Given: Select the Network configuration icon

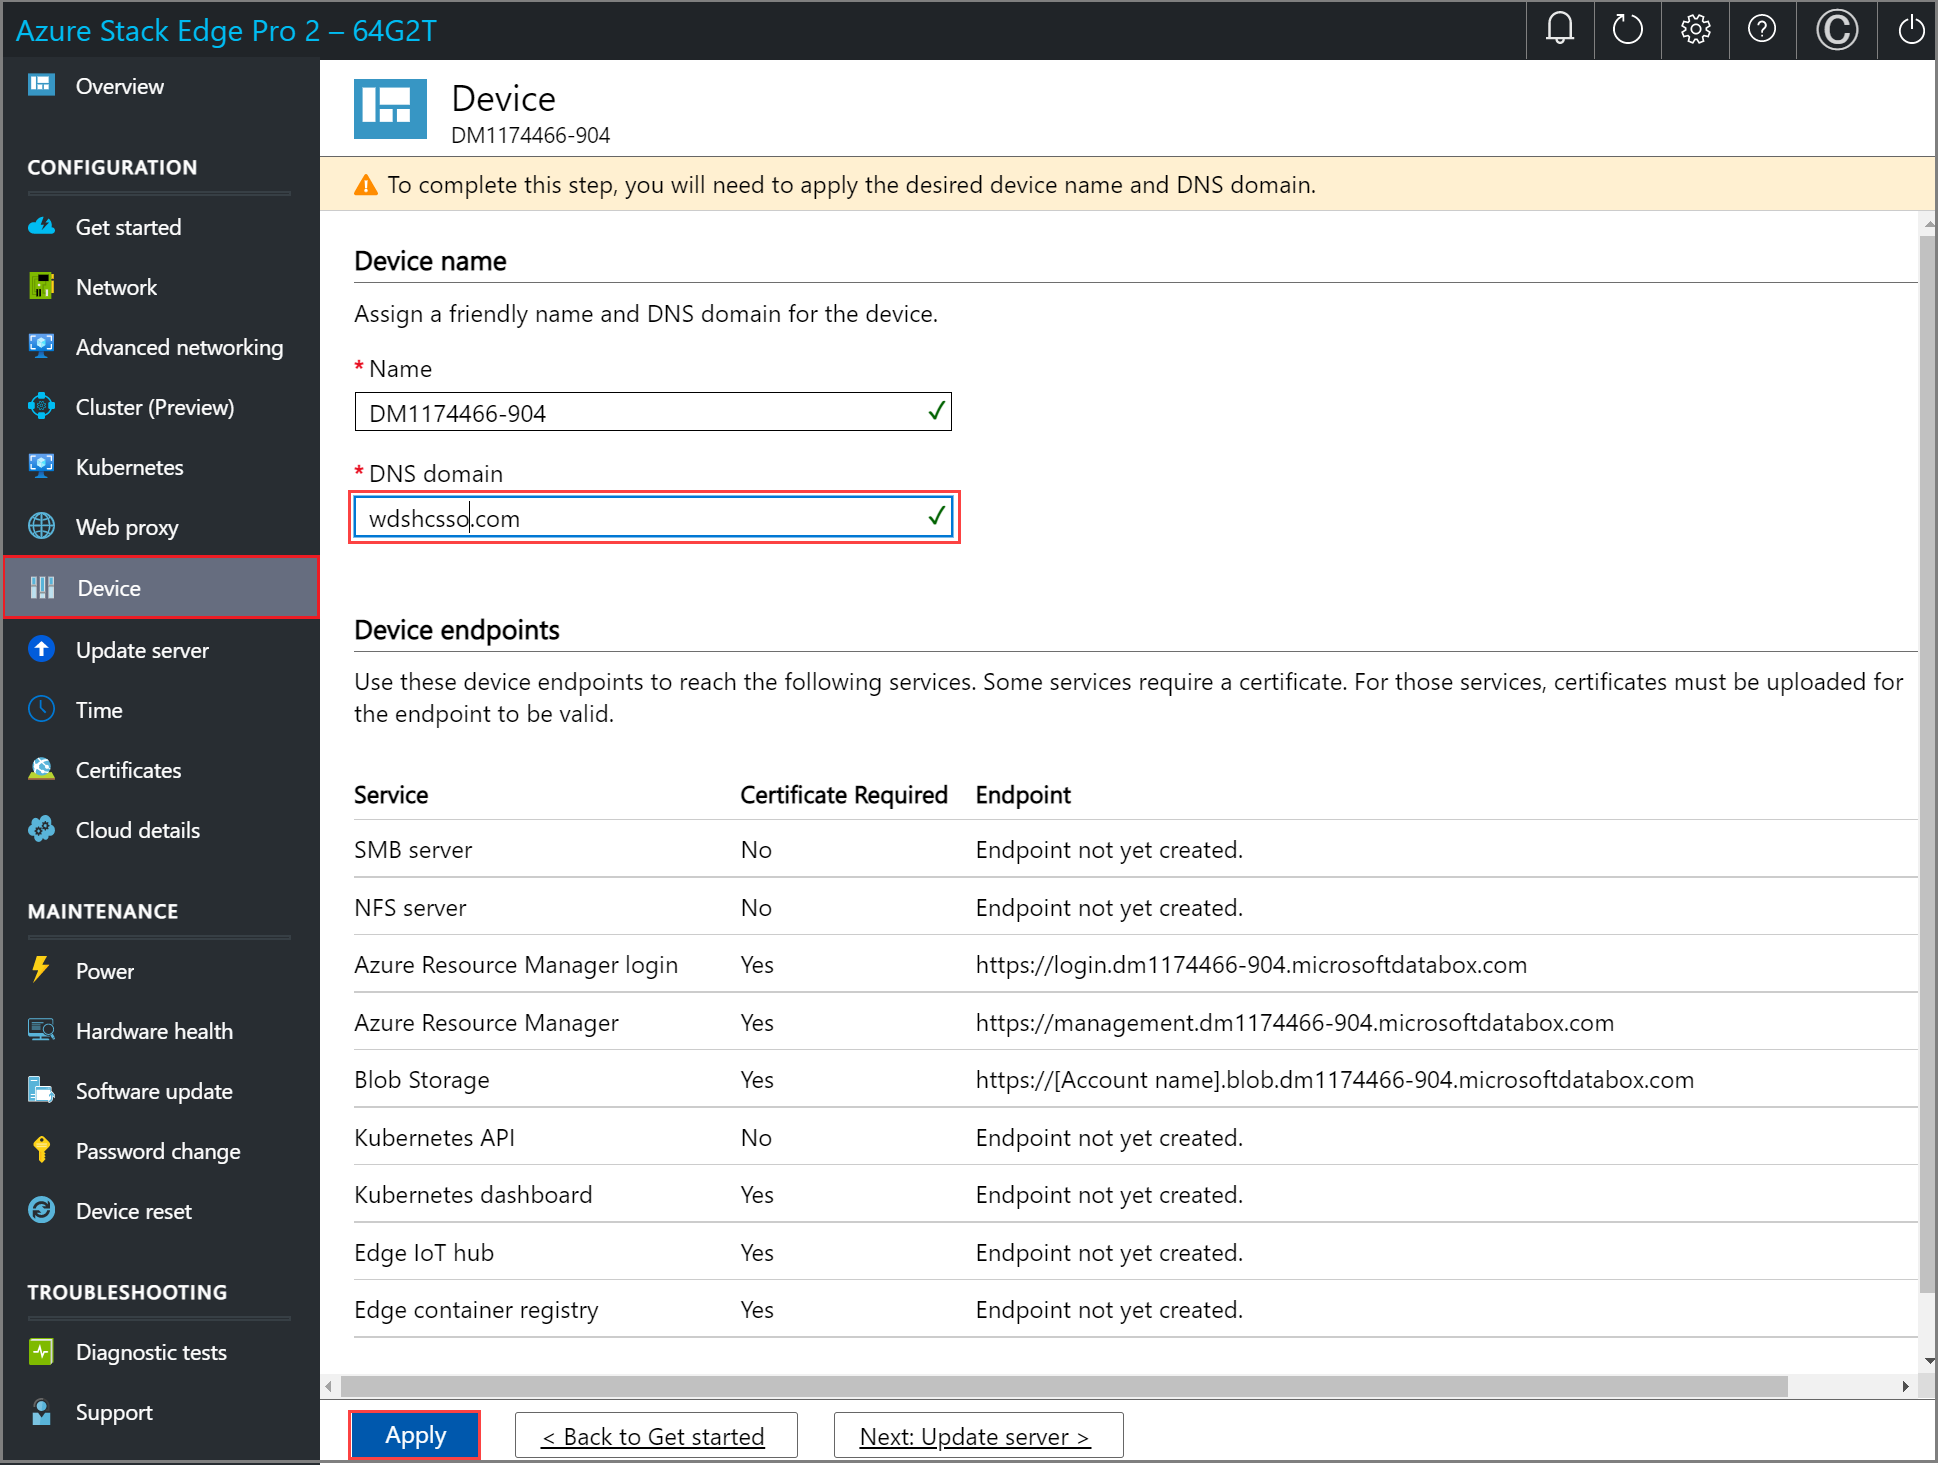Looking at the screenshot, I should [42, 286].
